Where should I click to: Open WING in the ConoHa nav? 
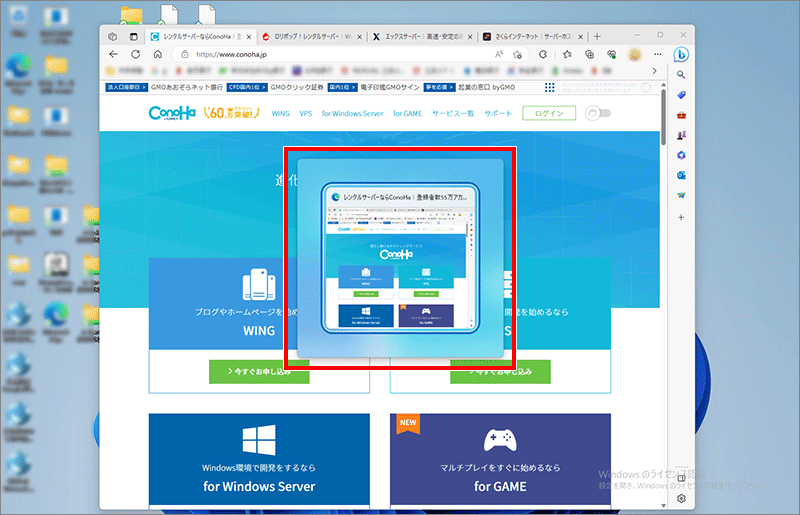pos(281,113)
